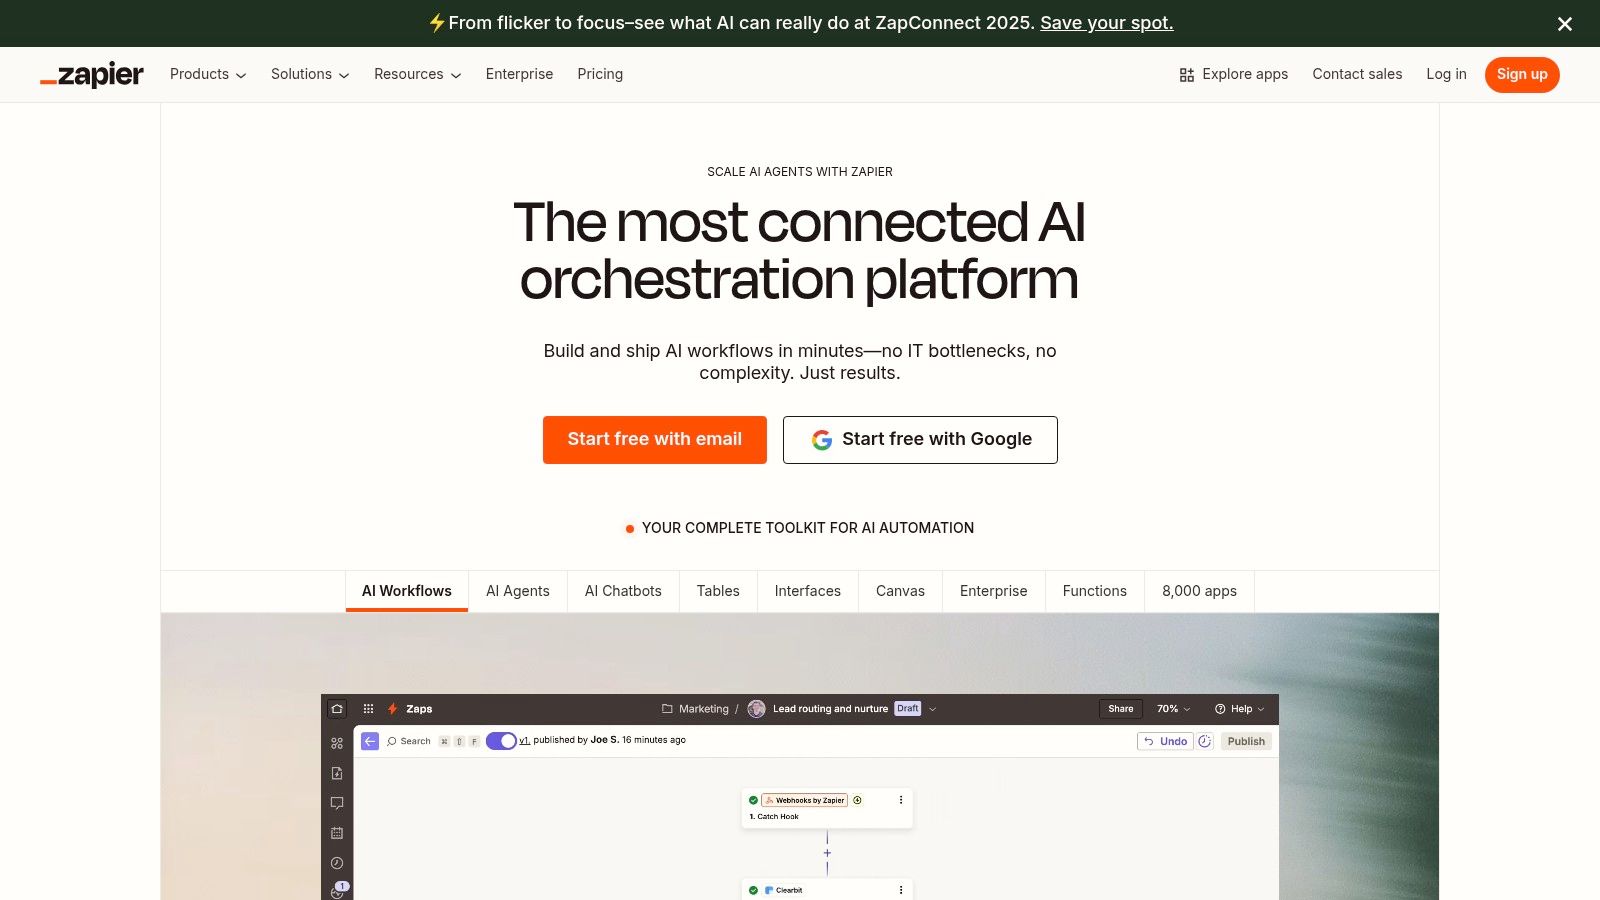The width and height of the screenshot is (1600, 900).
Task: Click the Explore apps grid icon
Action: click(1187, 75)
